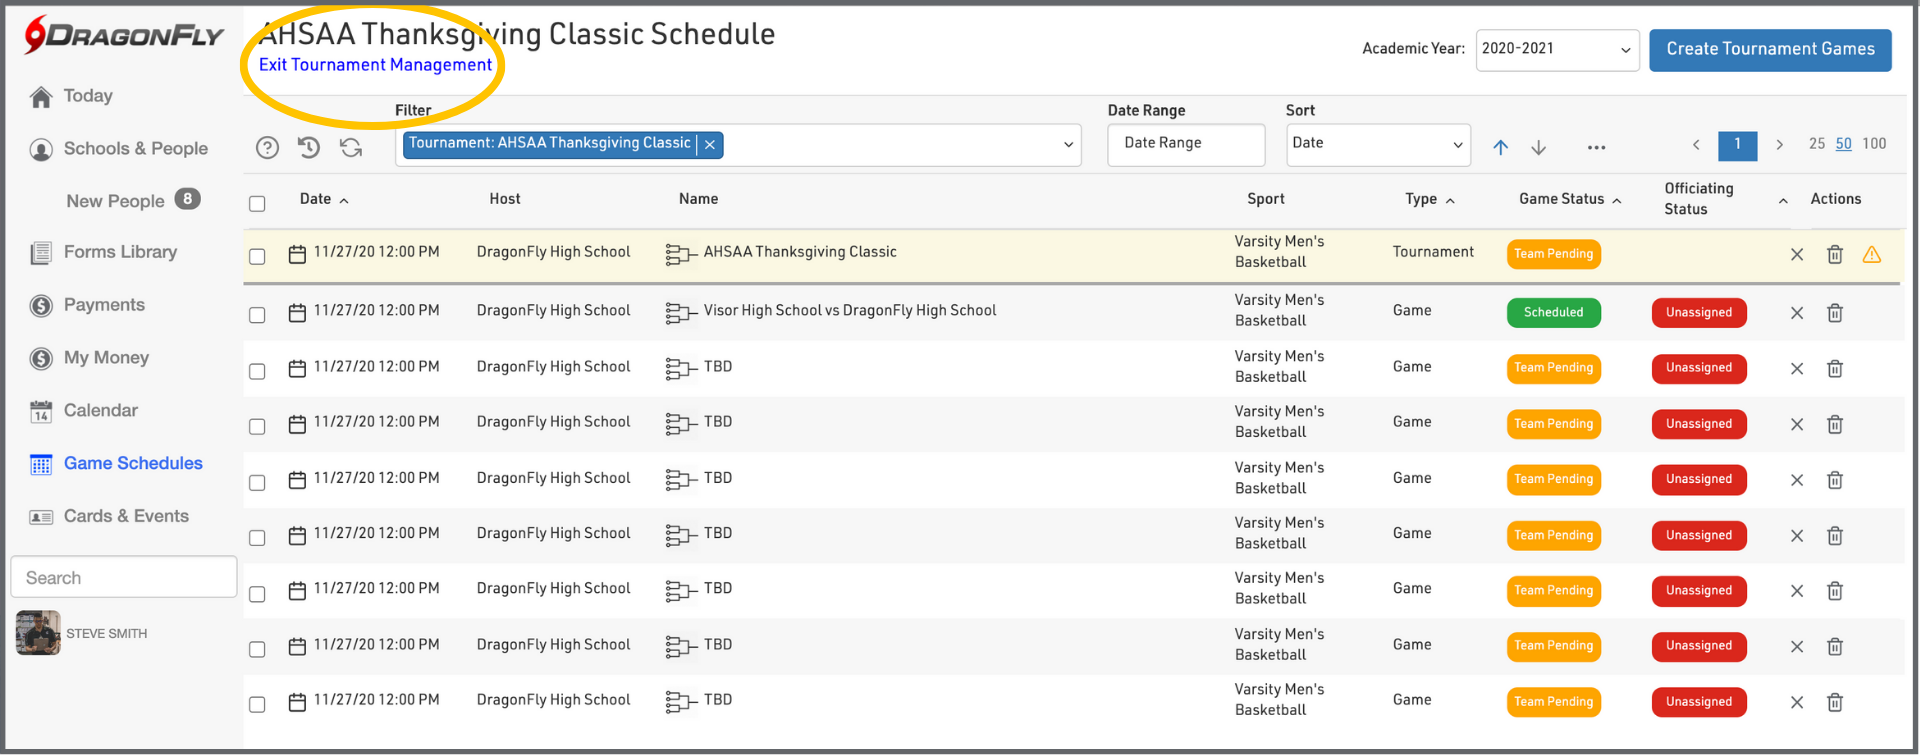Click the history clock icon beside Filter

[309, 148]
